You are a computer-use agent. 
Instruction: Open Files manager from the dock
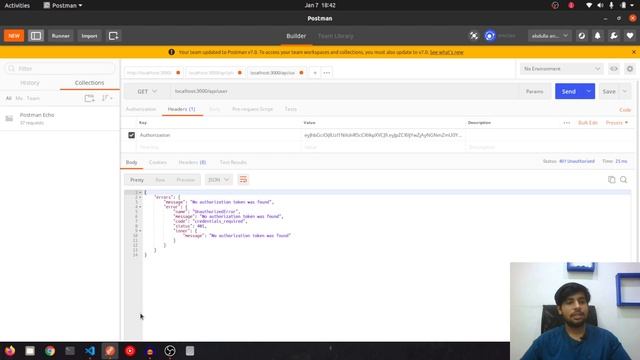30,351
